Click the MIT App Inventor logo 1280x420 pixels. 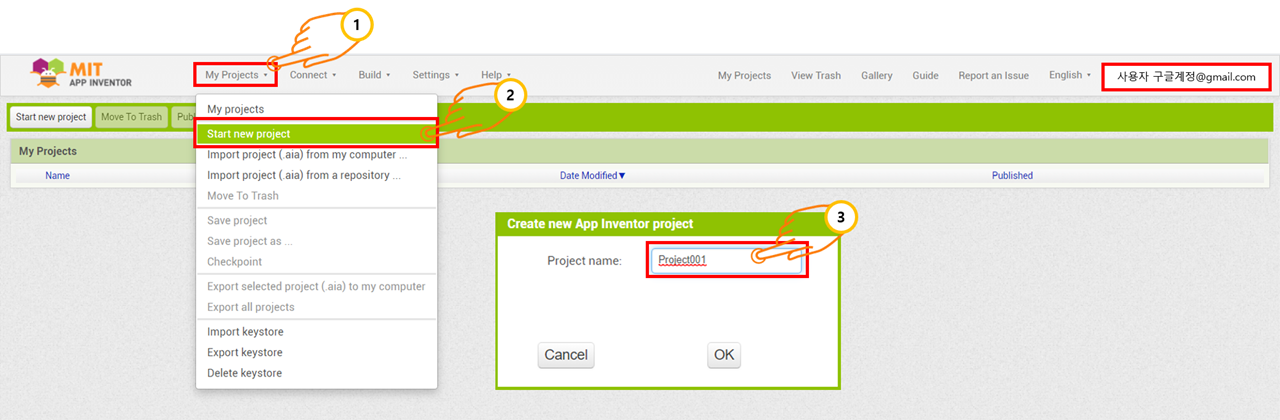coord(82,73)
